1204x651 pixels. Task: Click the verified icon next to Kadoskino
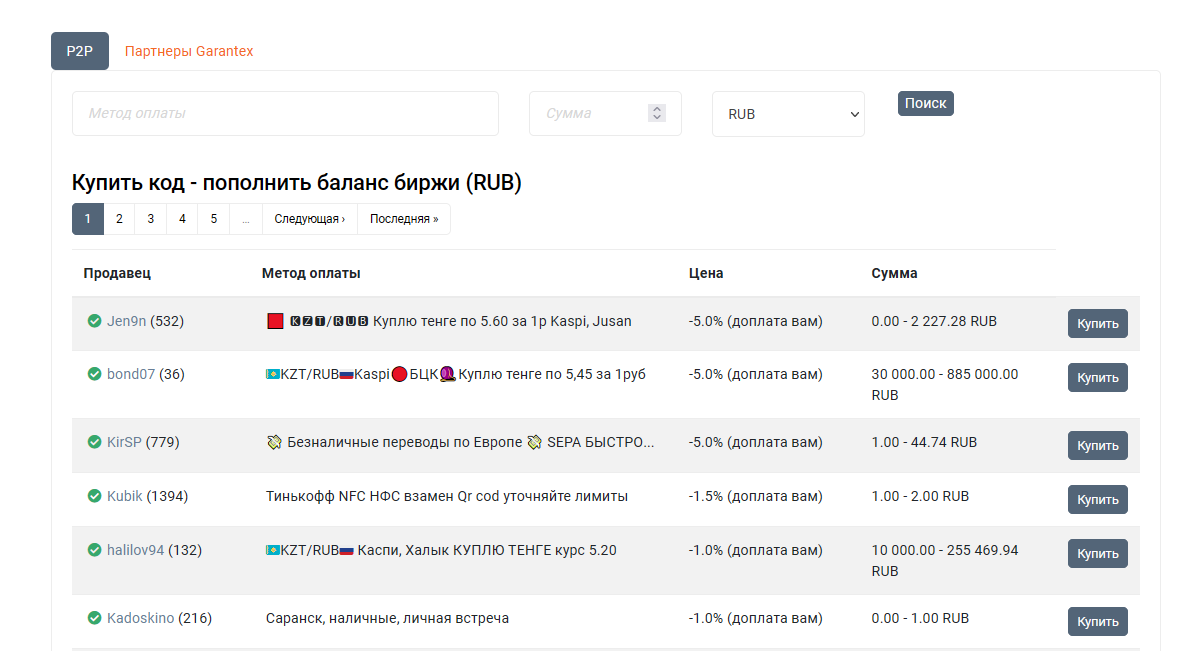click(x=94, y=618)
